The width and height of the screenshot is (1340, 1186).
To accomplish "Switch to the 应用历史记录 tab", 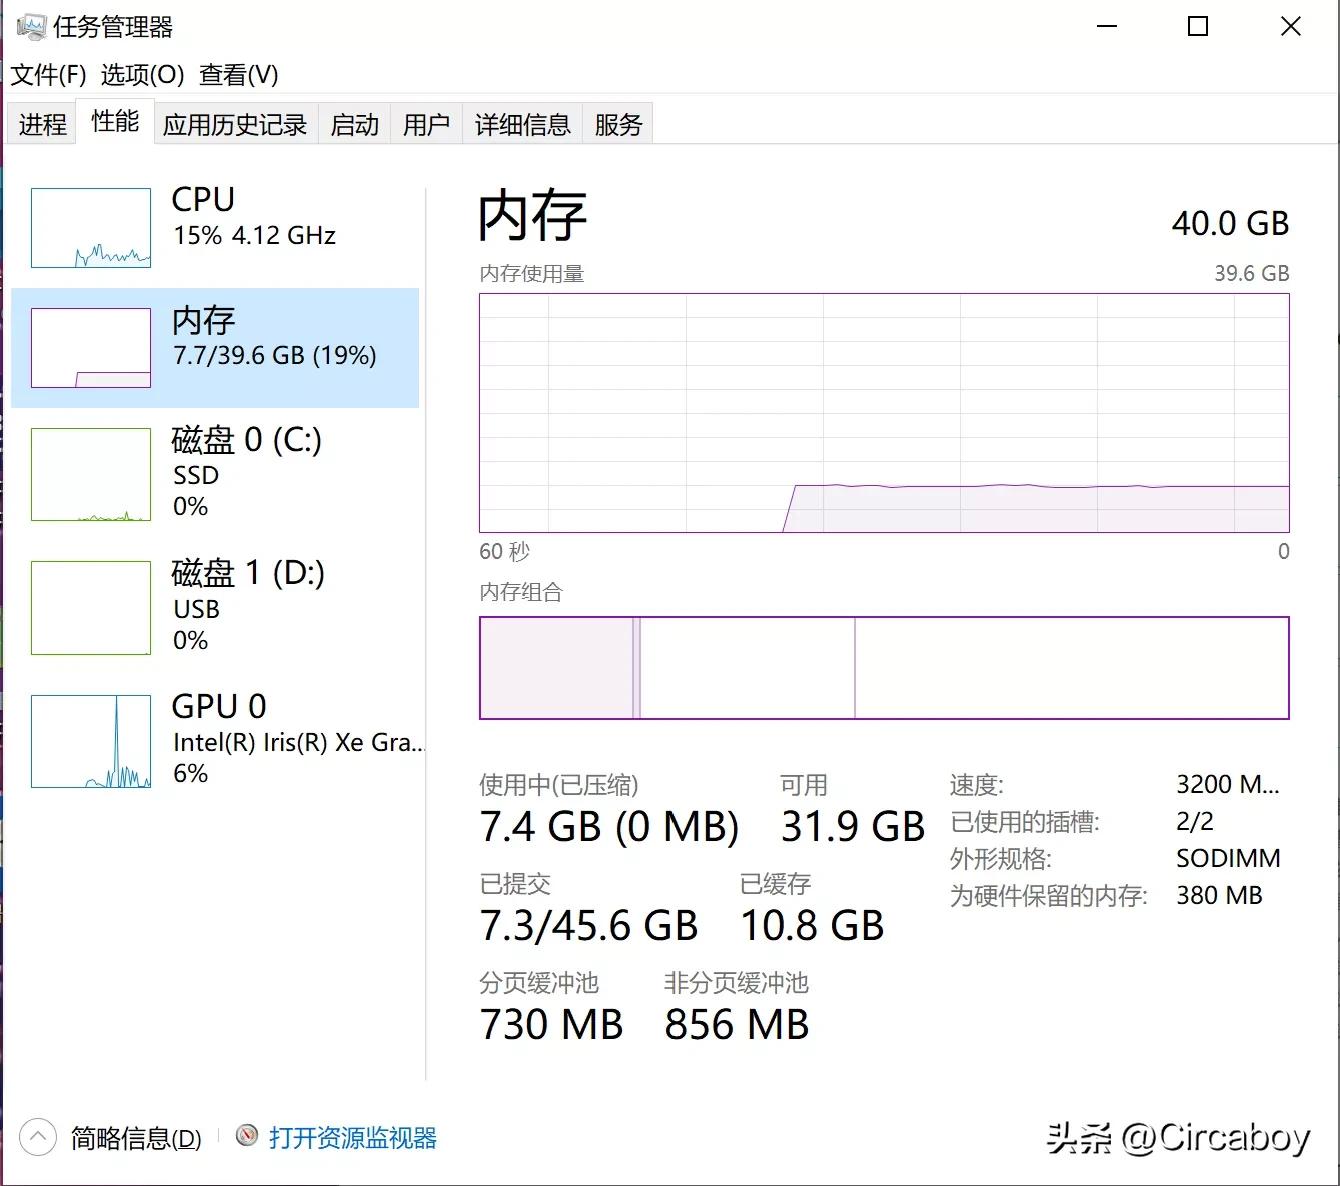I will click(235, 124).
